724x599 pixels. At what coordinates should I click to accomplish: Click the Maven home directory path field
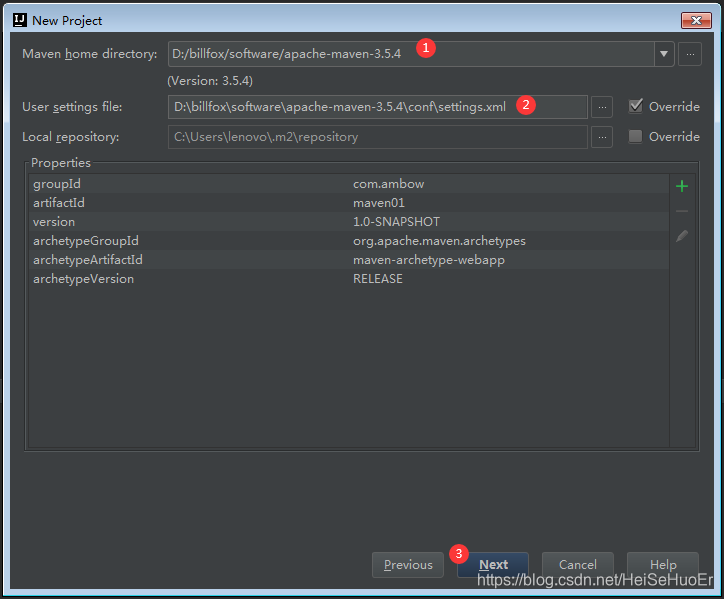click(411, 54)
